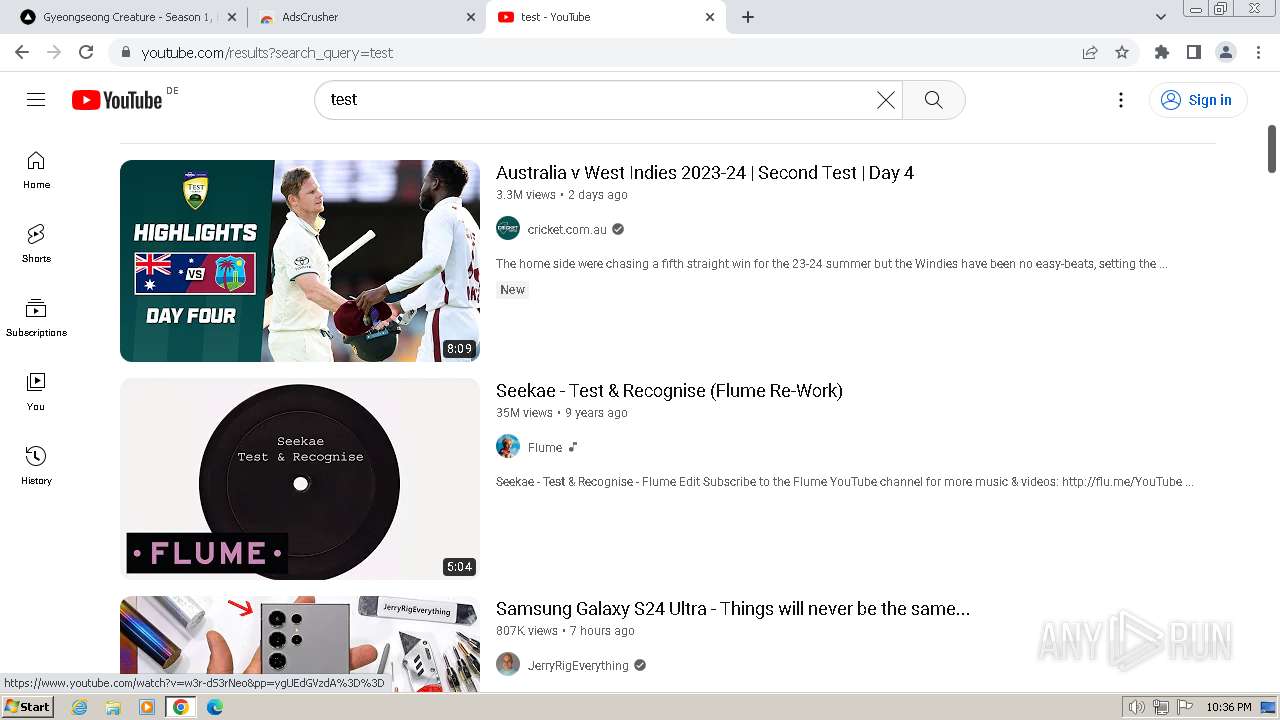Open the Windows Start menu
The height and width of the screenshot is (720, 1280).
tap(27, 707)
